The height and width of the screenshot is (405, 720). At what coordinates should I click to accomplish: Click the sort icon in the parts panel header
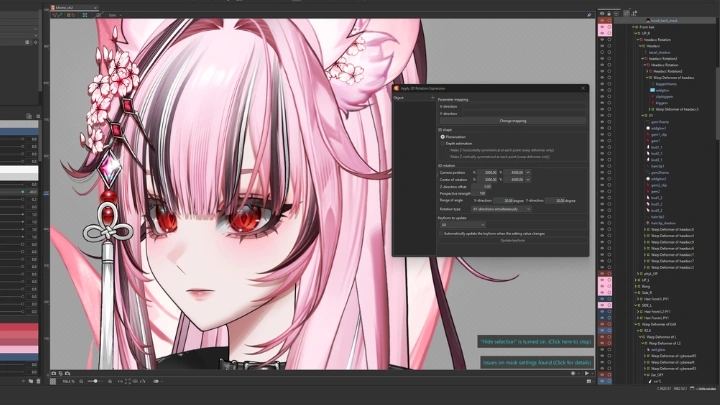coord(635,13)
